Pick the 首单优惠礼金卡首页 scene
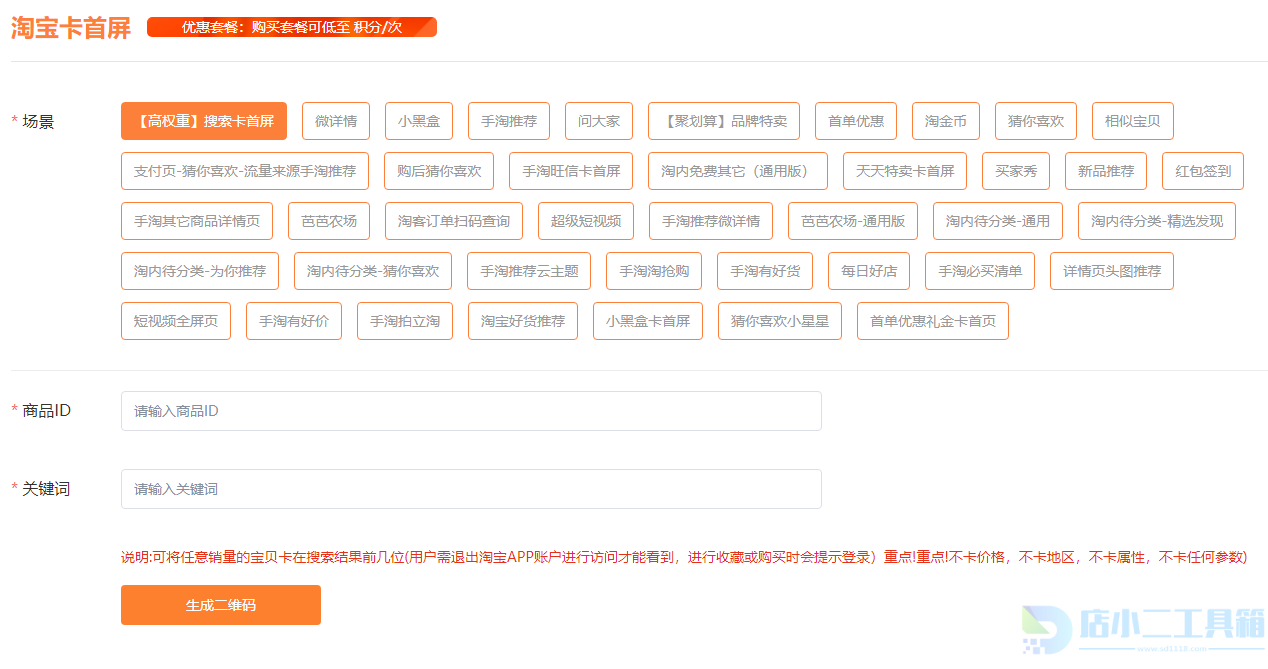This screenshot has height=669, width=1268. coord(933,321)
